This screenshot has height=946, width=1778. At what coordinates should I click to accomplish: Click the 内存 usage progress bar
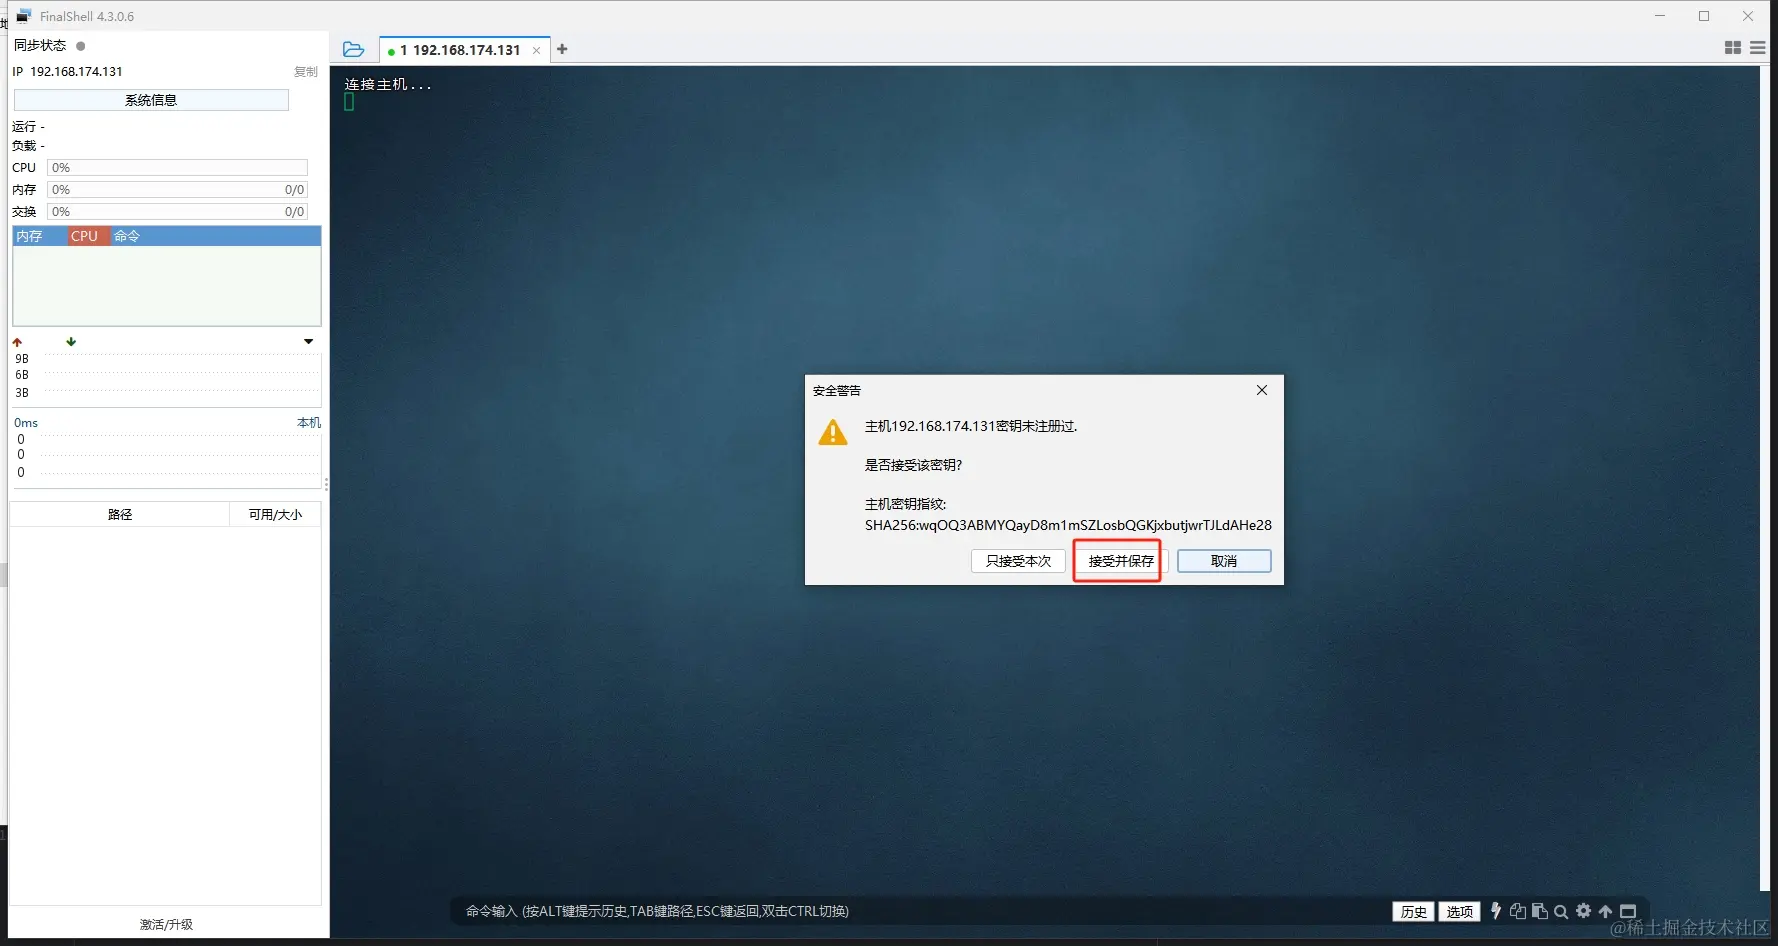tap(177, 190)
